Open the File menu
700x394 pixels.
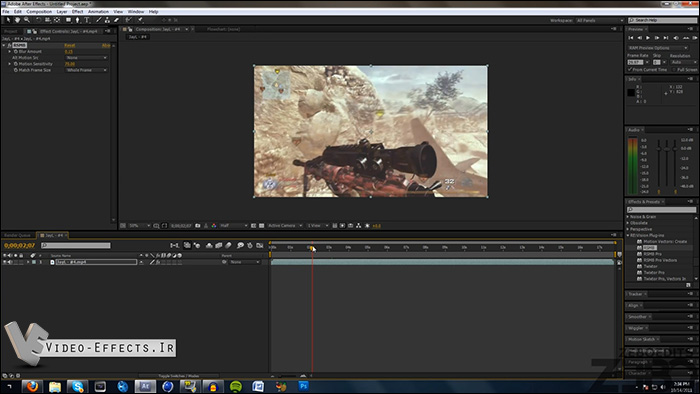(x=6, y=12)
